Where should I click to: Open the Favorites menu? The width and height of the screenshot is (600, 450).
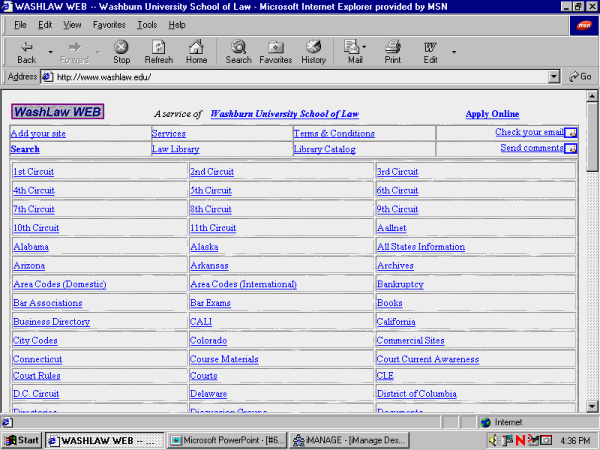(x=109, y=24)
